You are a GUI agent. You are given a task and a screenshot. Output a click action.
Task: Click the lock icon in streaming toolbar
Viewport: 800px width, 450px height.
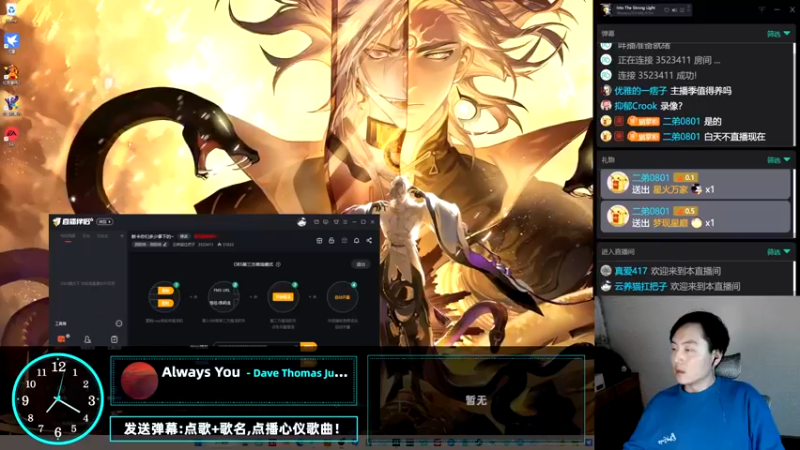coord(332,240)
